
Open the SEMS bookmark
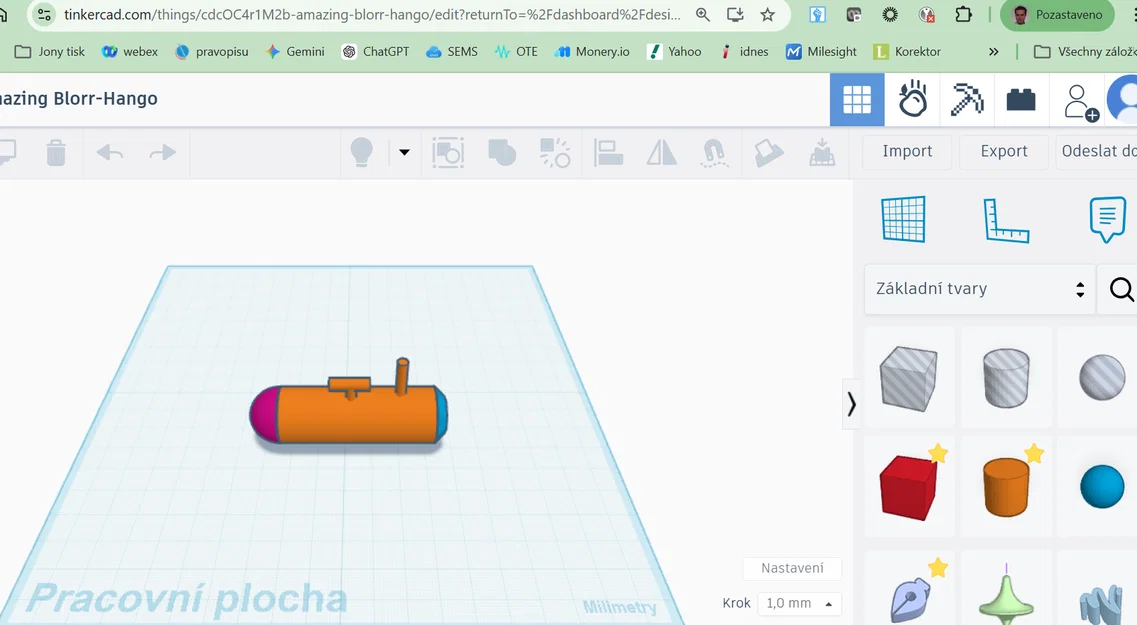[x=452, y=51]
